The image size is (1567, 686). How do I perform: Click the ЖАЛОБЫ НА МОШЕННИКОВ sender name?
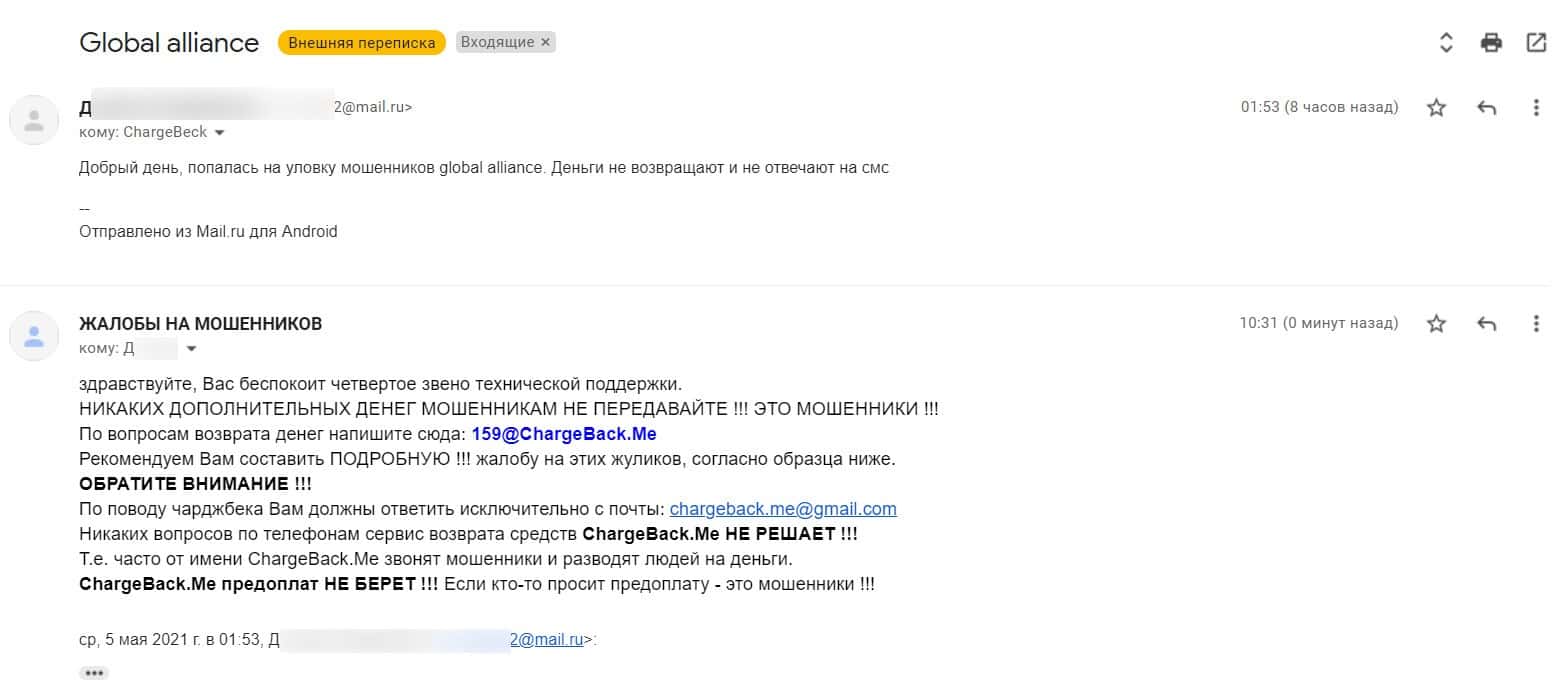pyautogui.click(x=200, y=324)
